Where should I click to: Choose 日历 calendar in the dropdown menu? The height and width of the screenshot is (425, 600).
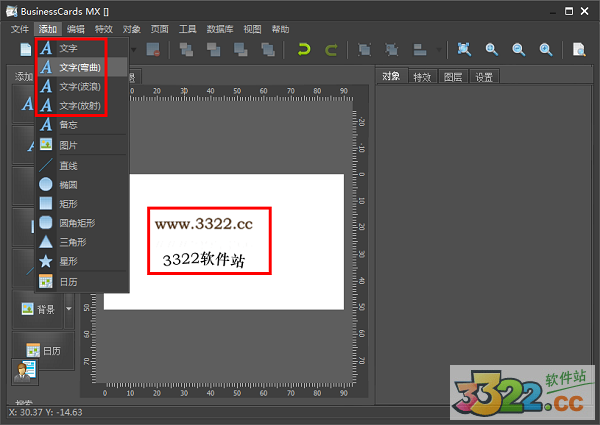[x=82, y=282]
